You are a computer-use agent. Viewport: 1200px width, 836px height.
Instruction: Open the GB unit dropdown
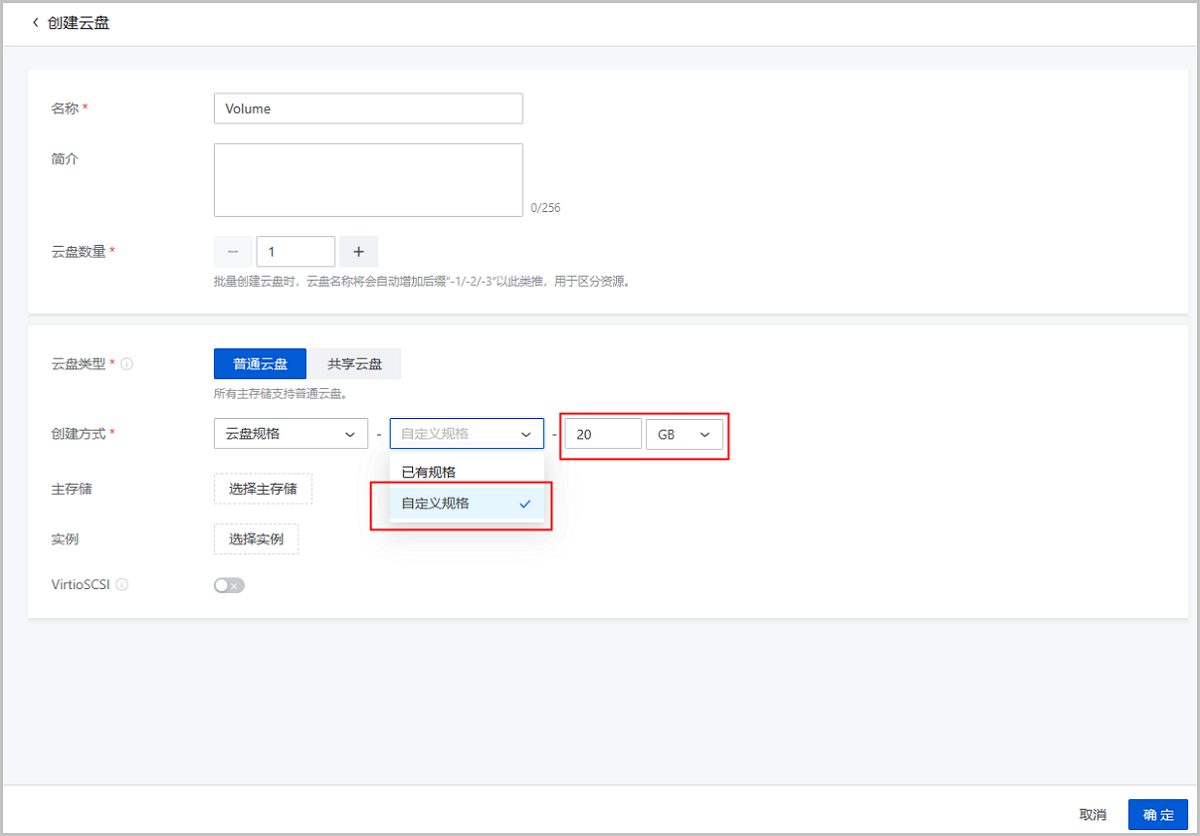click(684, 434)
